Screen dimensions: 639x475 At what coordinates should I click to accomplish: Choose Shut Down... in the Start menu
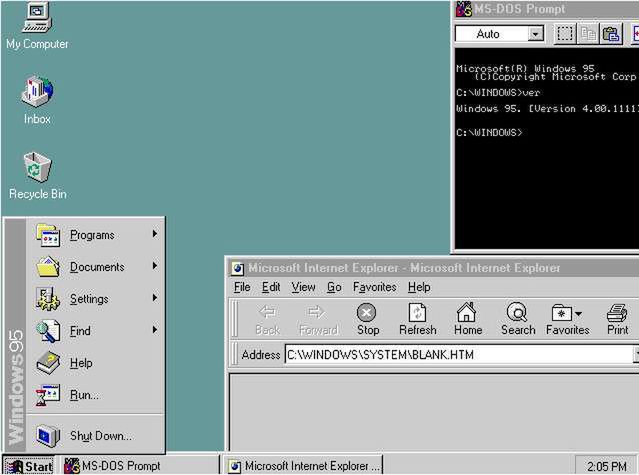[x=96, y=435]
